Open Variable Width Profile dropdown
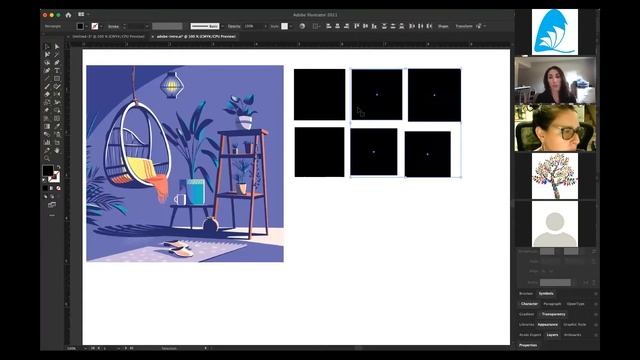 tap(167, 27)
